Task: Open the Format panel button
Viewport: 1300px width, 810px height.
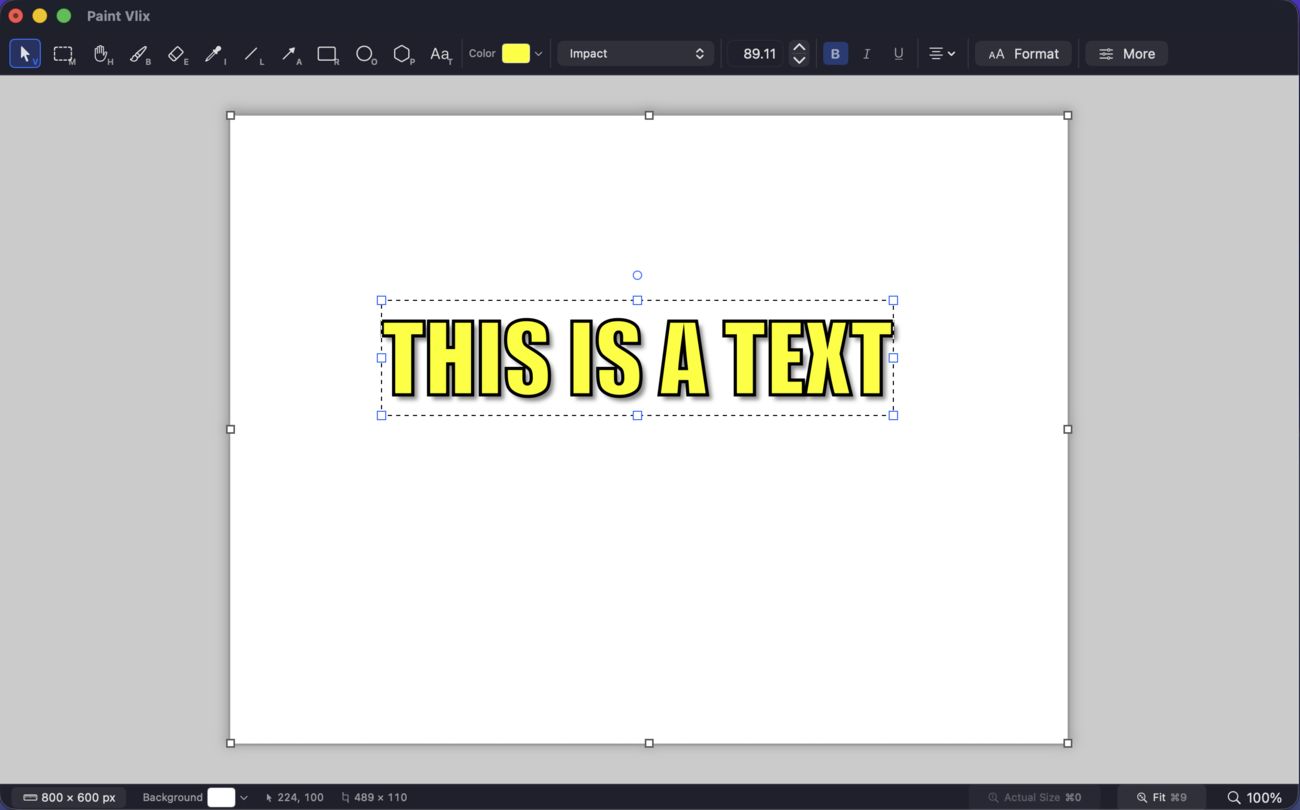Action: (1023, 54)
